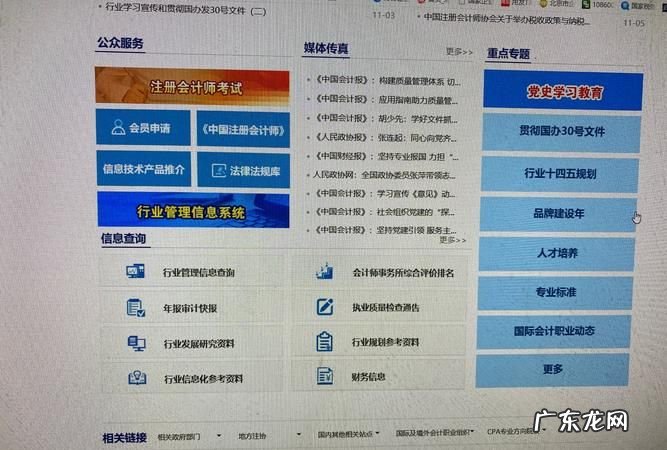Open news 《中国会计报》:社会组织党建
The width and height of the screenshot is (667, 450).
[385, 212]
